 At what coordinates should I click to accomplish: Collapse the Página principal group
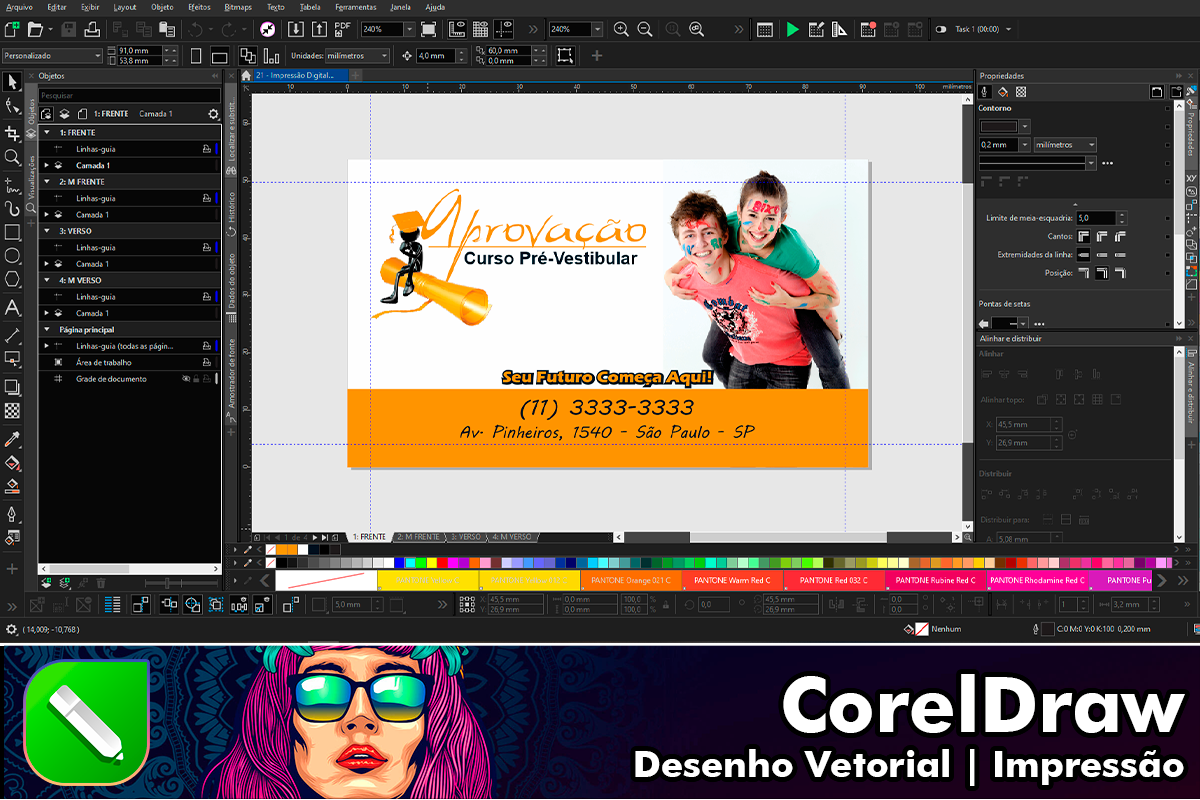pos(46,329)
